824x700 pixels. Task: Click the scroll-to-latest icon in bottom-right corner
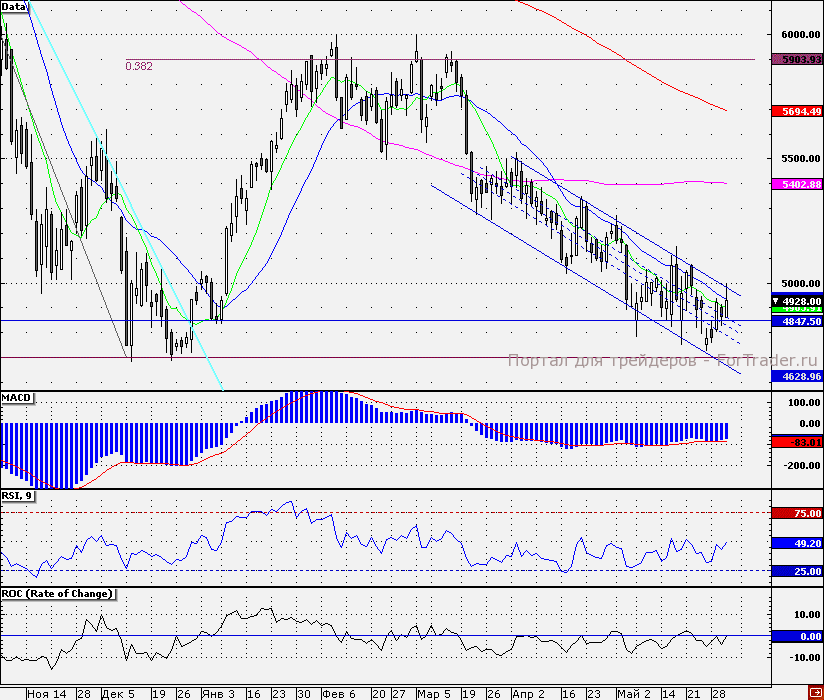(813, 693)
